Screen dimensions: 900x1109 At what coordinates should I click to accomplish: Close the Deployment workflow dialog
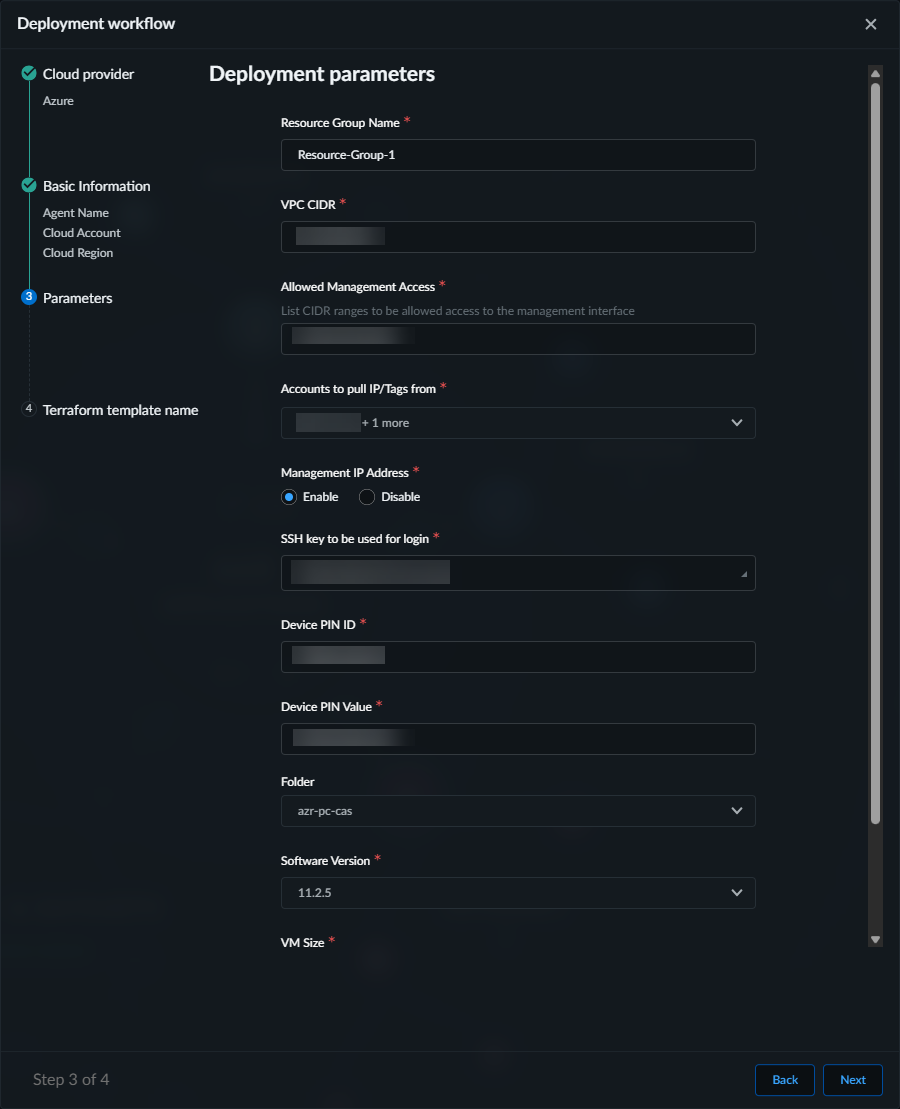pos(871,24)
